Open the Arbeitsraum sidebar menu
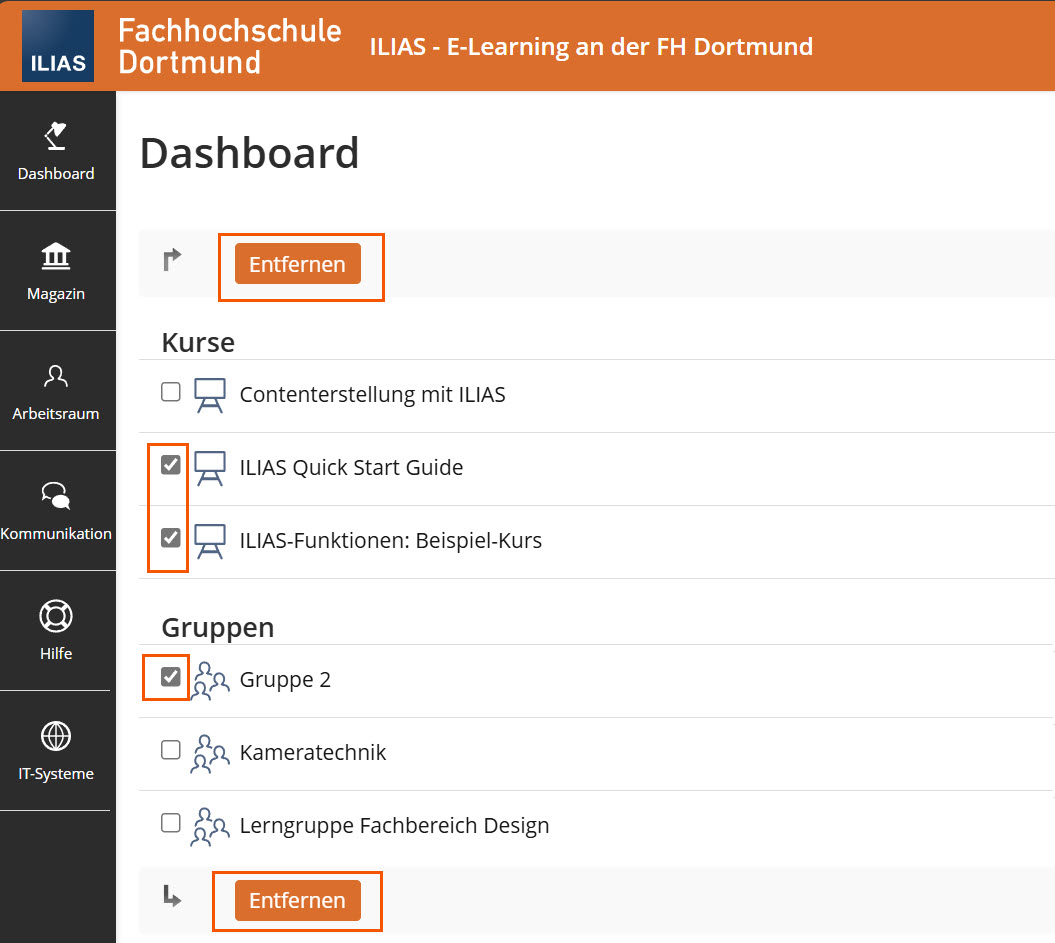Image resolution: width=1055 pixels, height=943 pixels. [56, 391]
